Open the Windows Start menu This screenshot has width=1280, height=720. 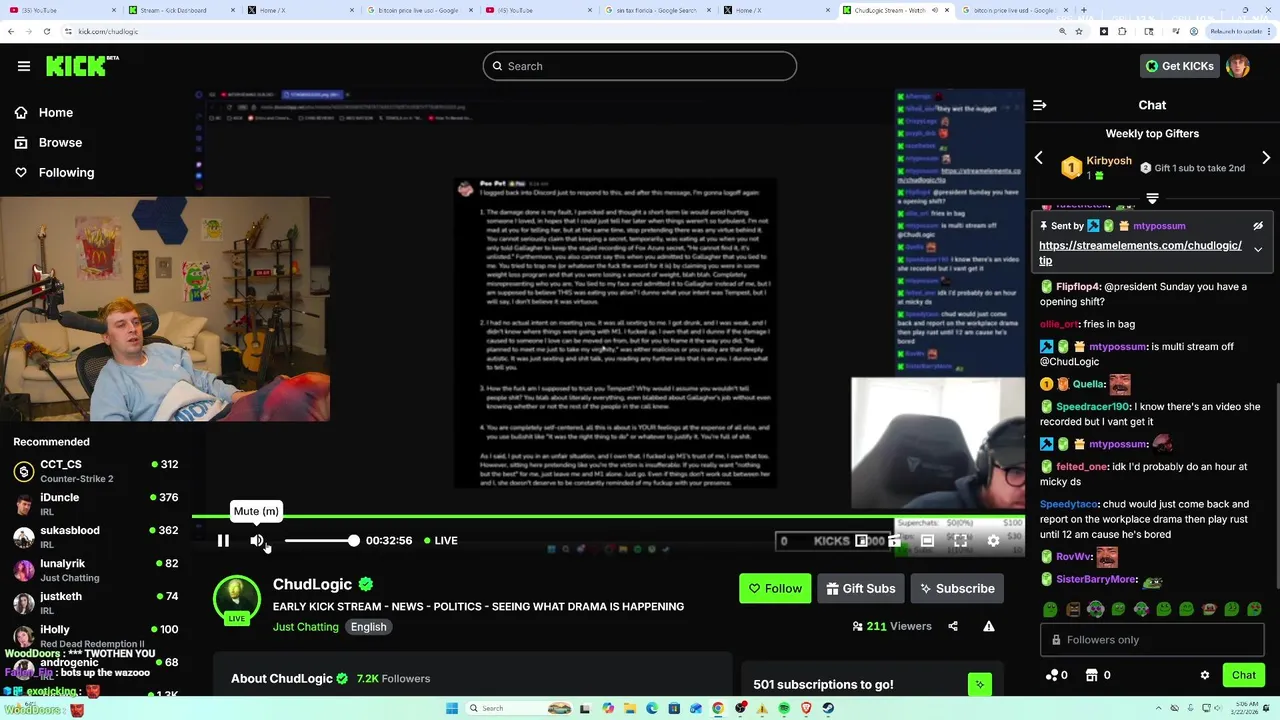click(452, 708)
